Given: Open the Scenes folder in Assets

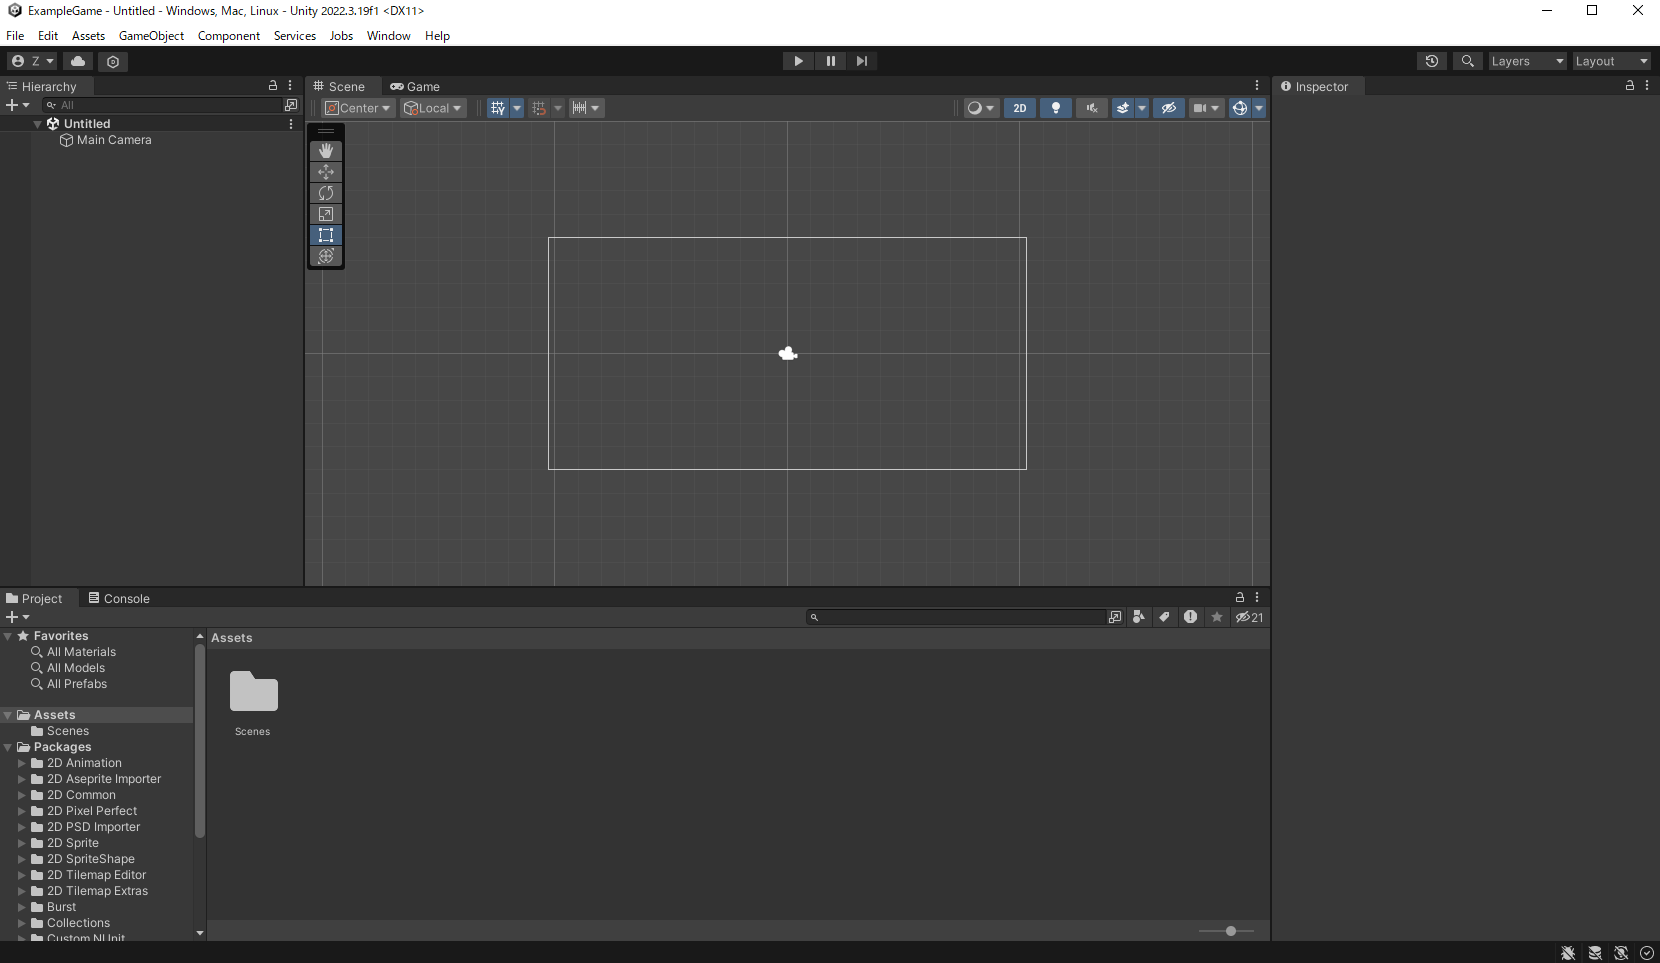Looking at the screenshot, I should click(x=252, y=692).
